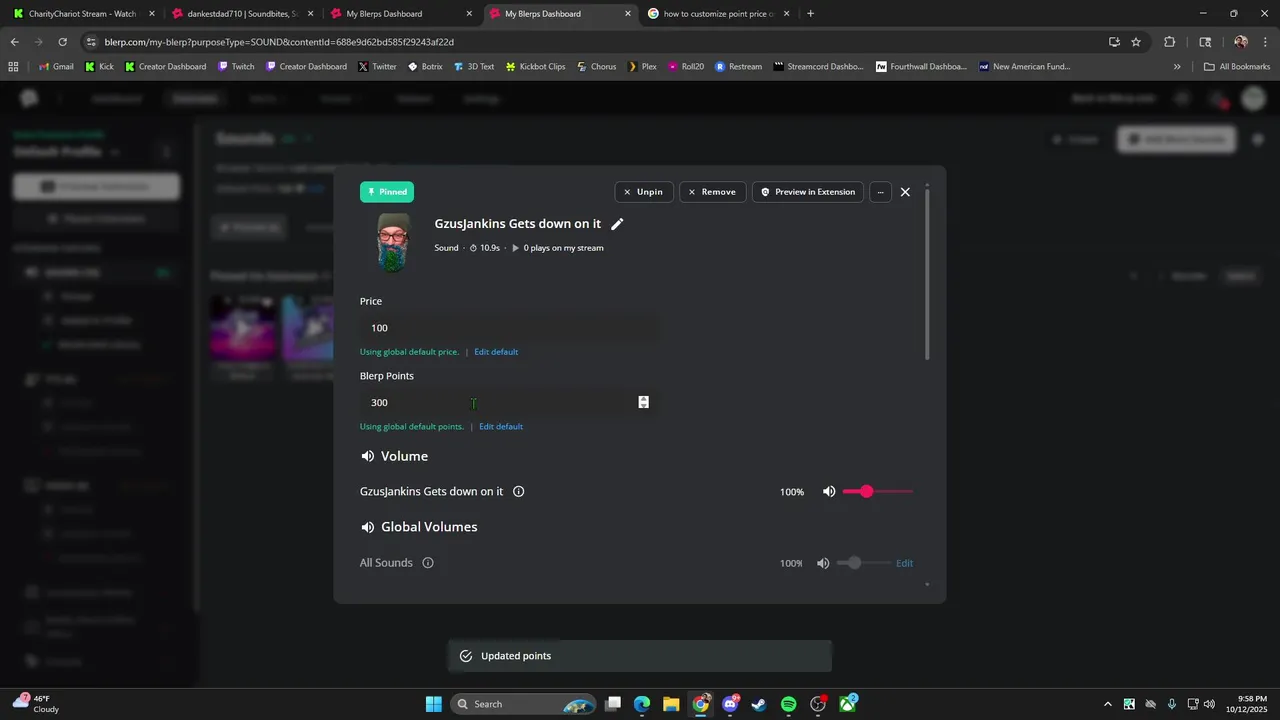Open the New American Funding bookmark
The height and width of the screenshot is (720, 1280).
(1025, 67)
